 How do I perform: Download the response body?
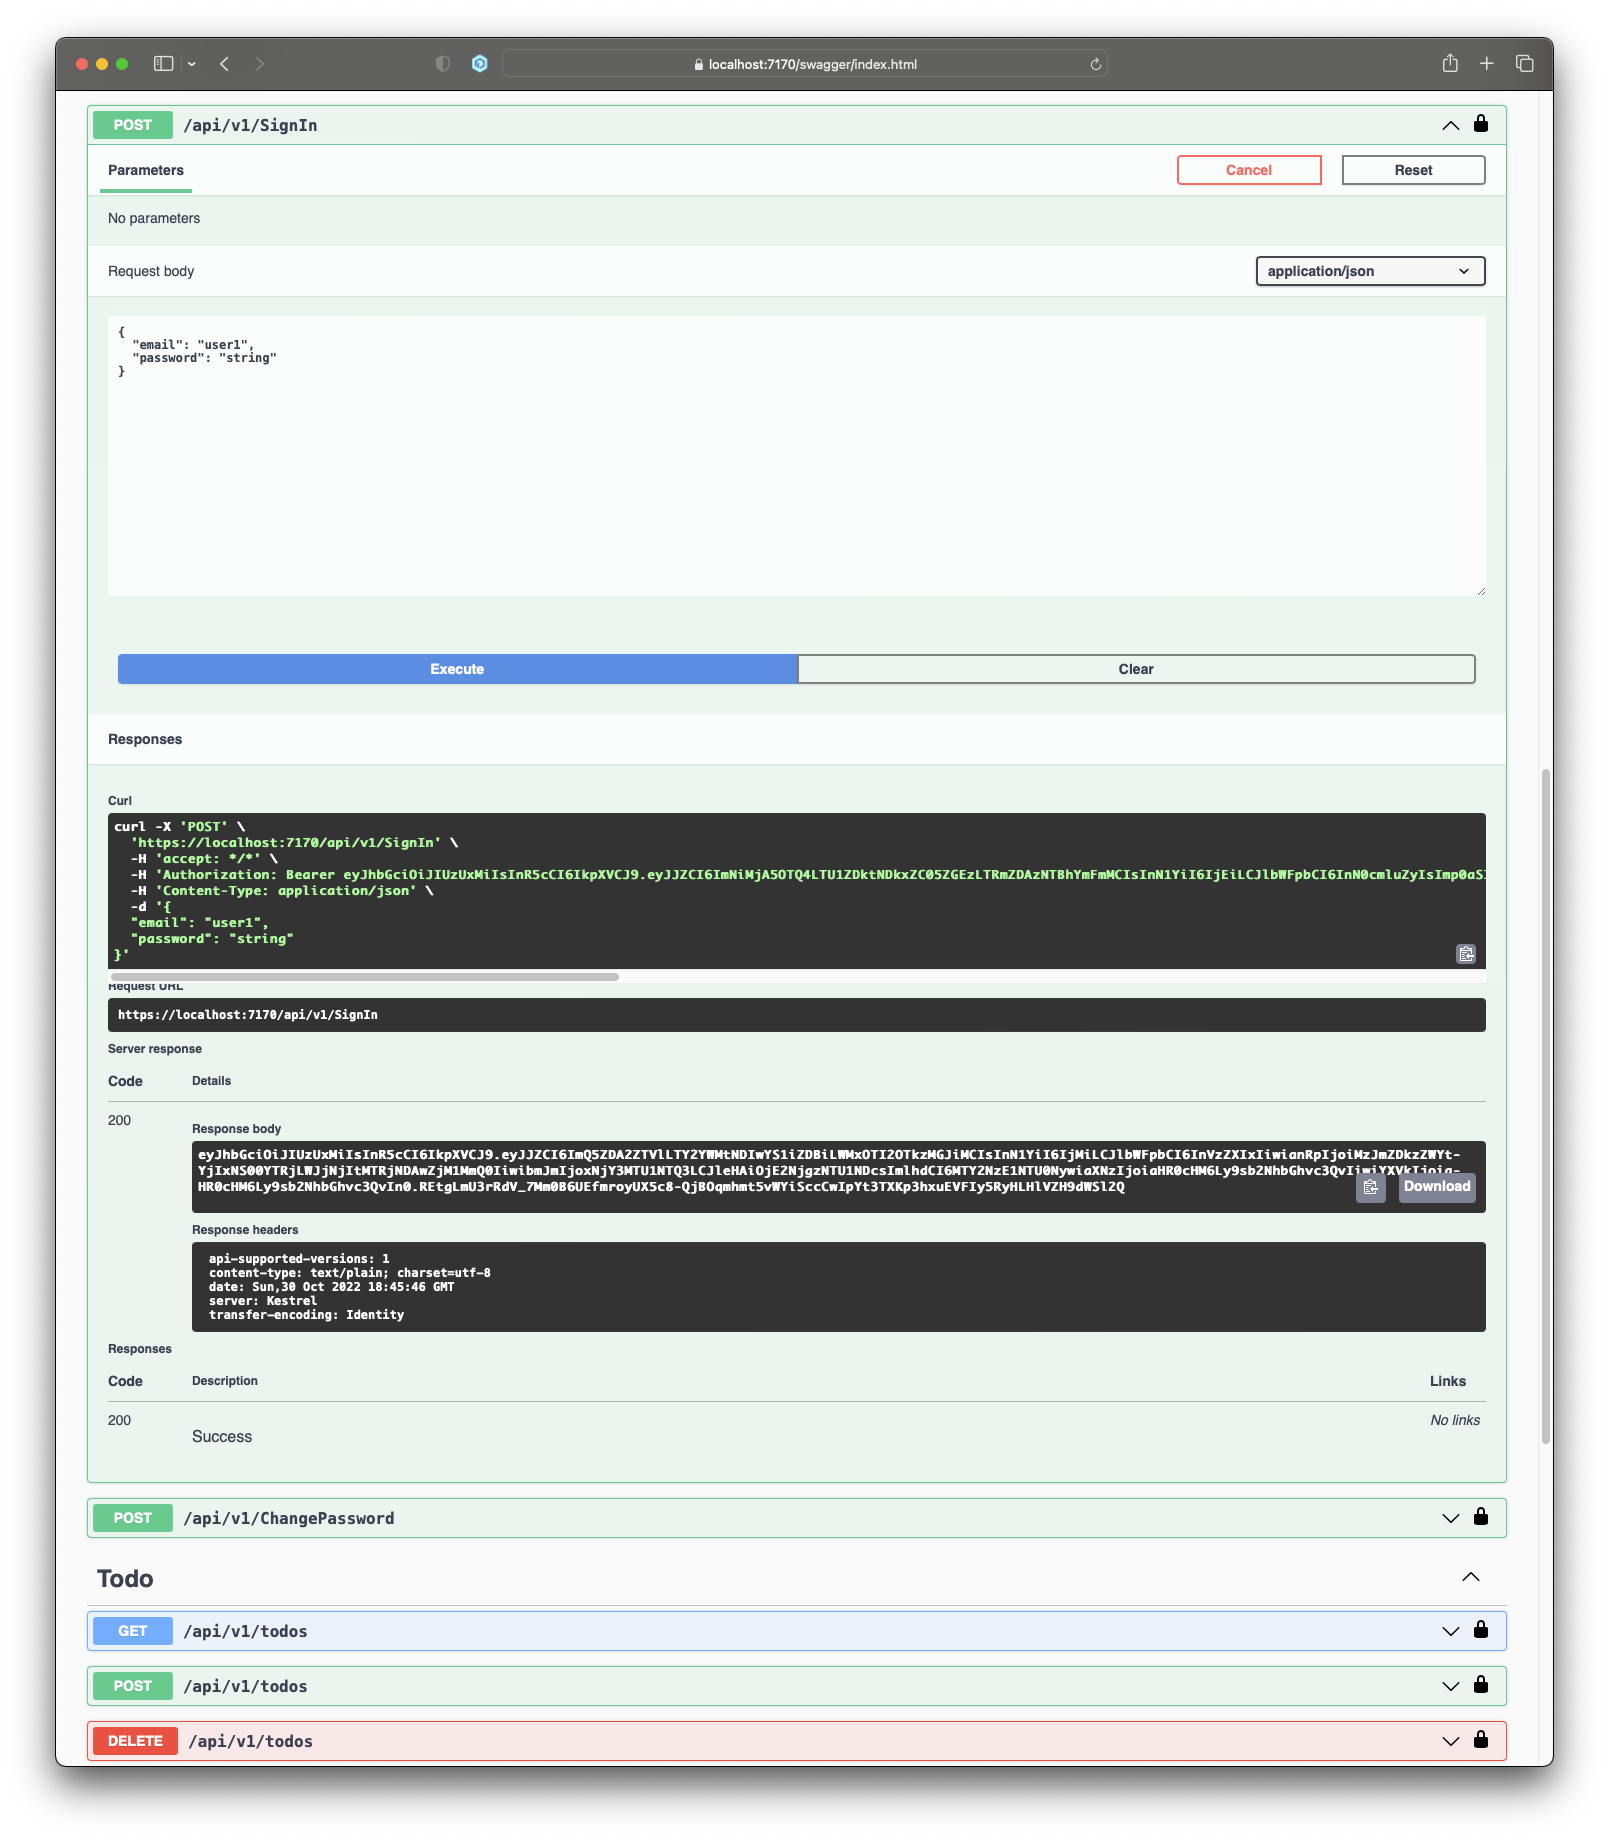point(1437,1187)
